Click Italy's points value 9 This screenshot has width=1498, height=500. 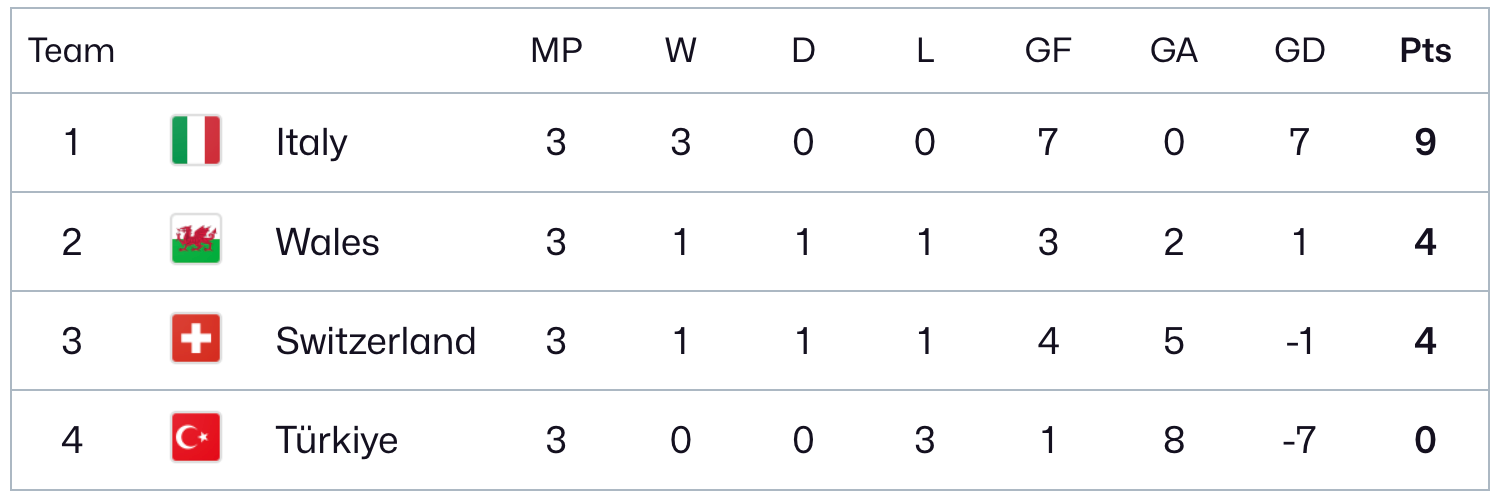(x=1425, y=143)
